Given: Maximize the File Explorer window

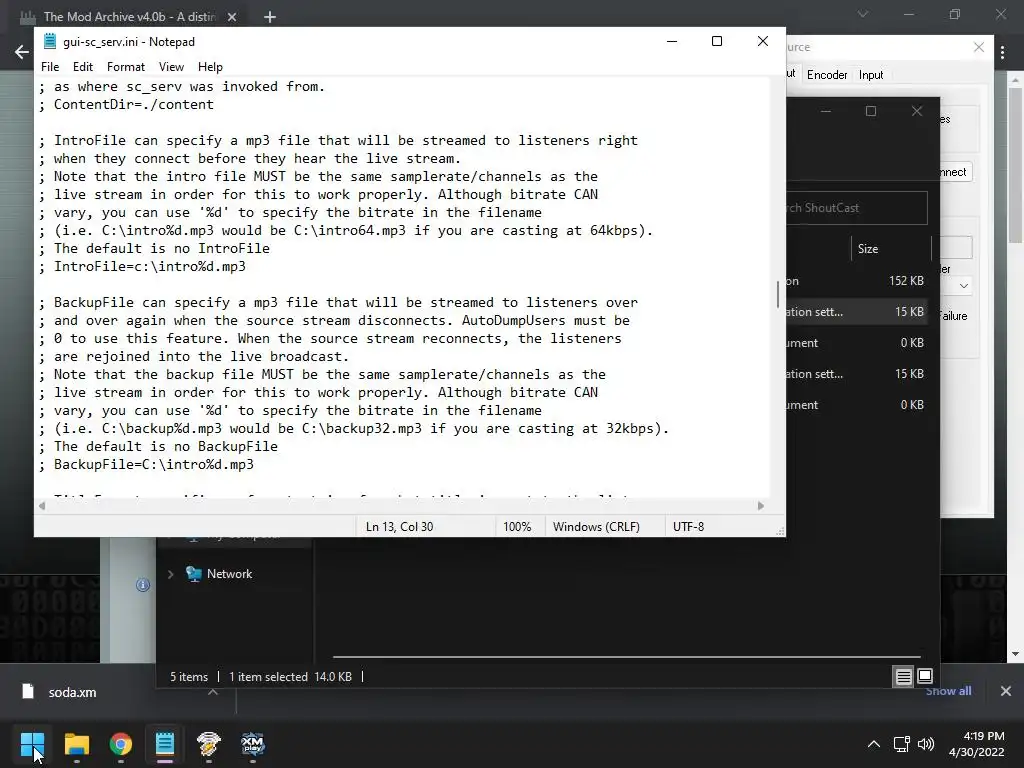Looking at the screenshot, I should click(x=871, y=111).
